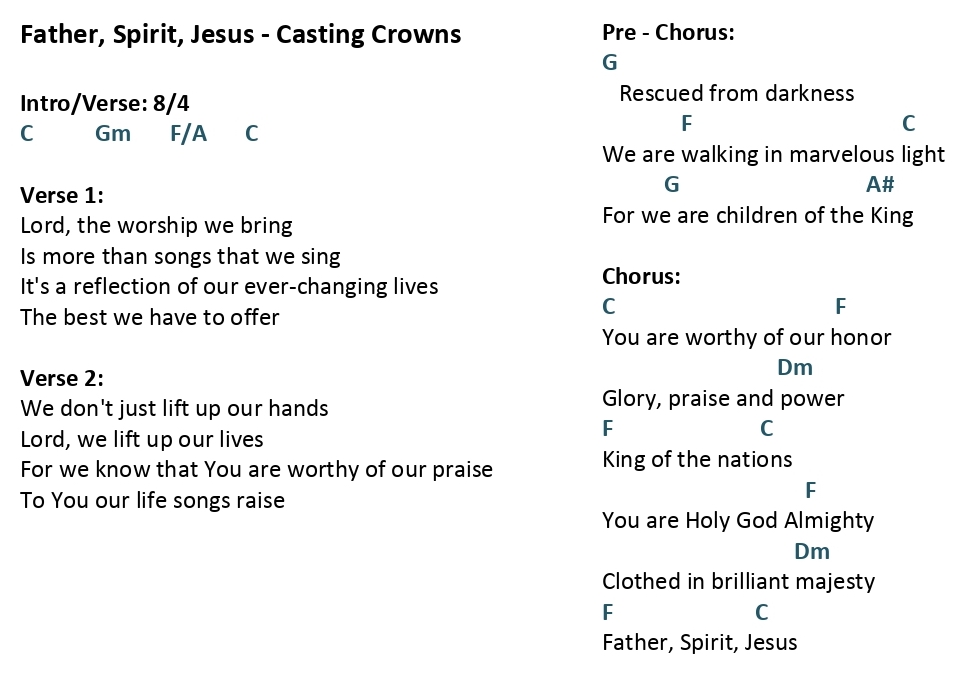Click the lyric King of the nations
The height and width of the screenshot is (684, 973).
[697, 460]
